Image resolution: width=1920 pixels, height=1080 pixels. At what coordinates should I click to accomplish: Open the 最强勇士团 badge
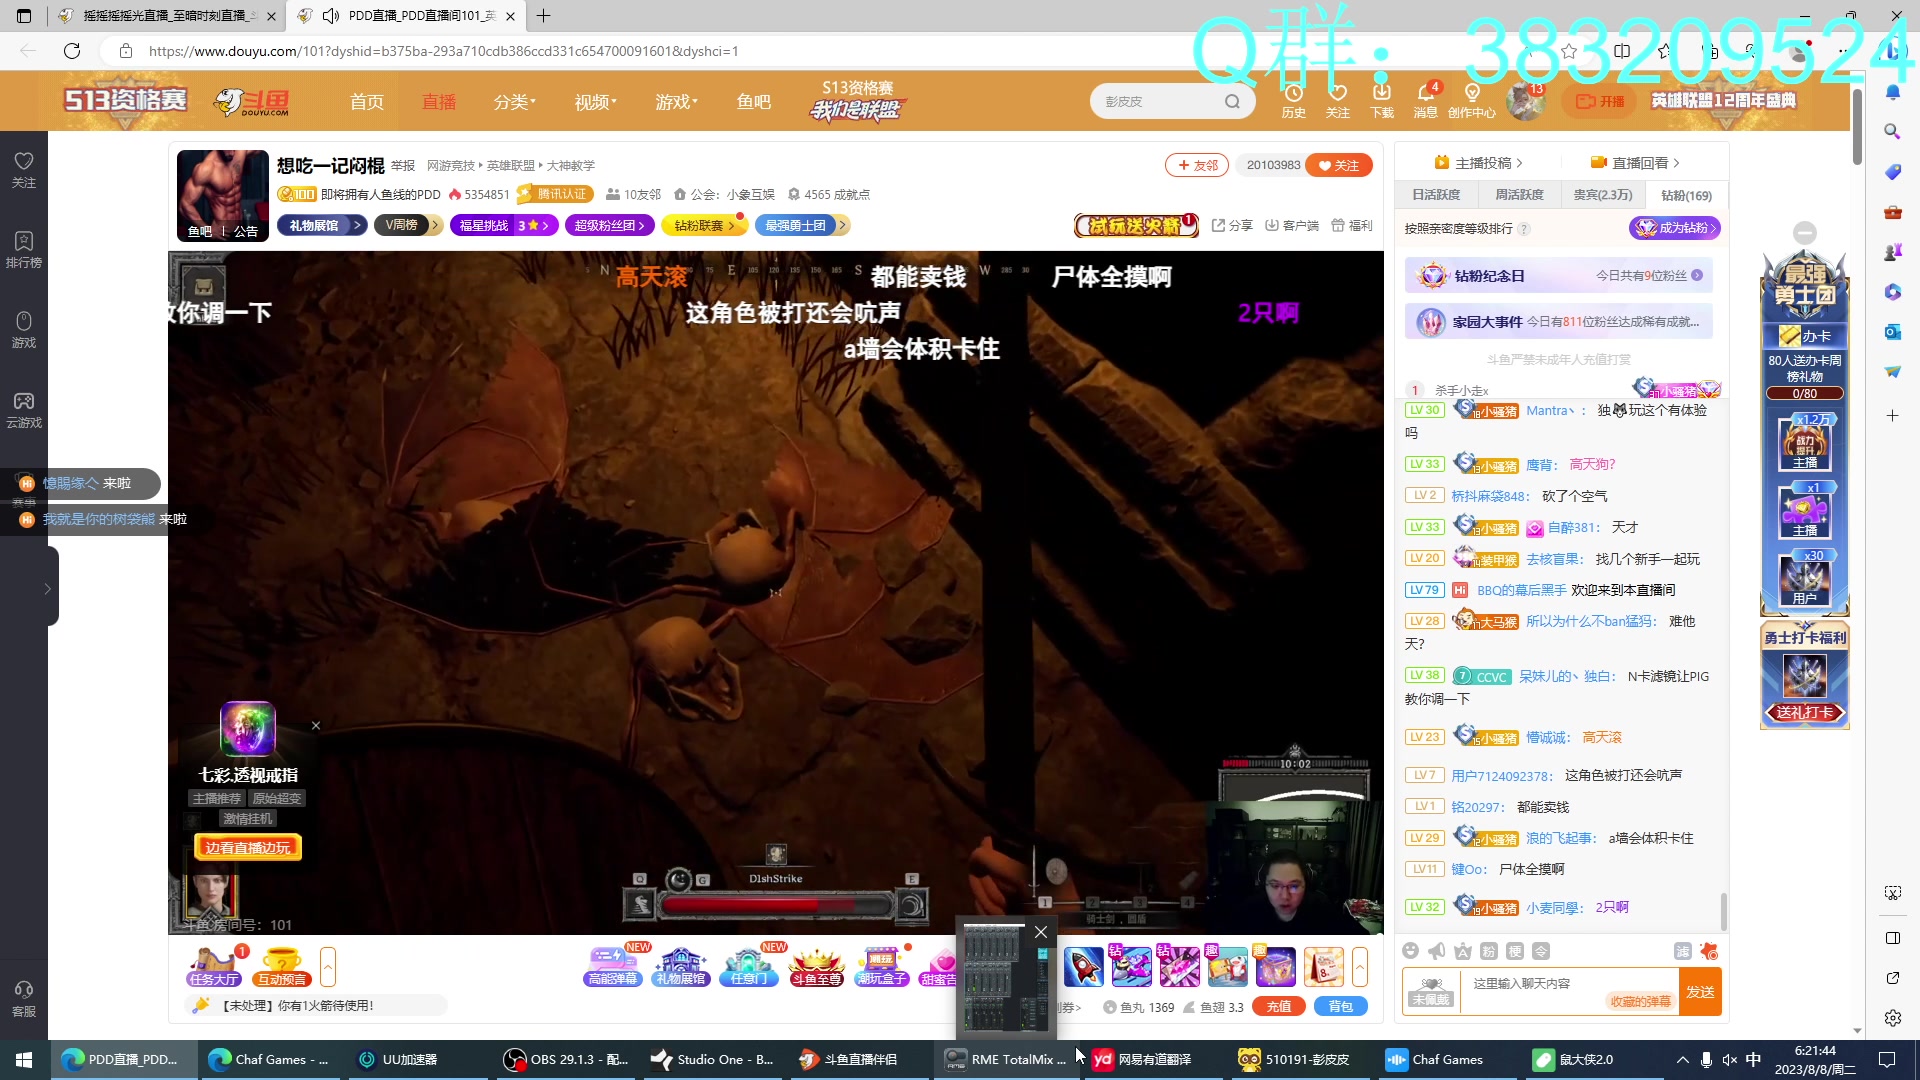[x=802, y=225]
